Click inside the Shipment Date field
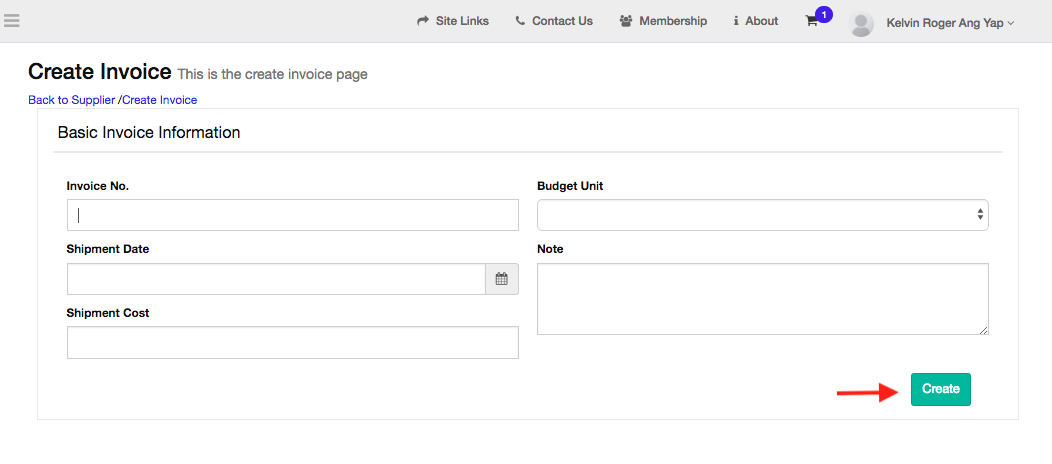 276,279
